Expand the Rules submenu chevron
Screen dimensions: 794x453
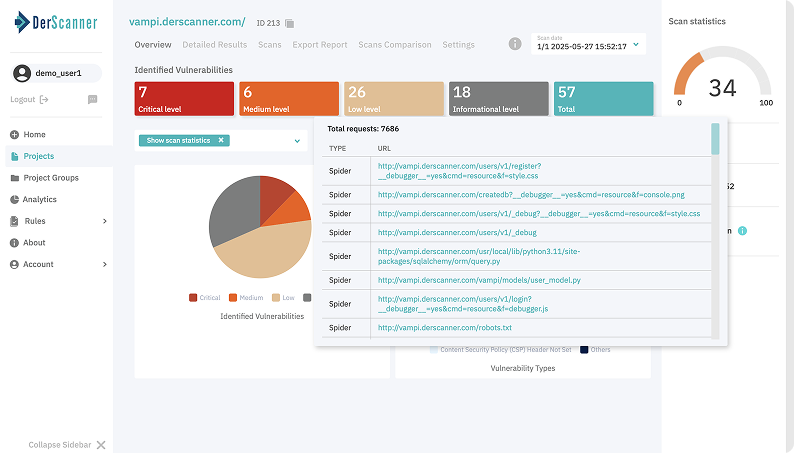click(x=105, y=221)
